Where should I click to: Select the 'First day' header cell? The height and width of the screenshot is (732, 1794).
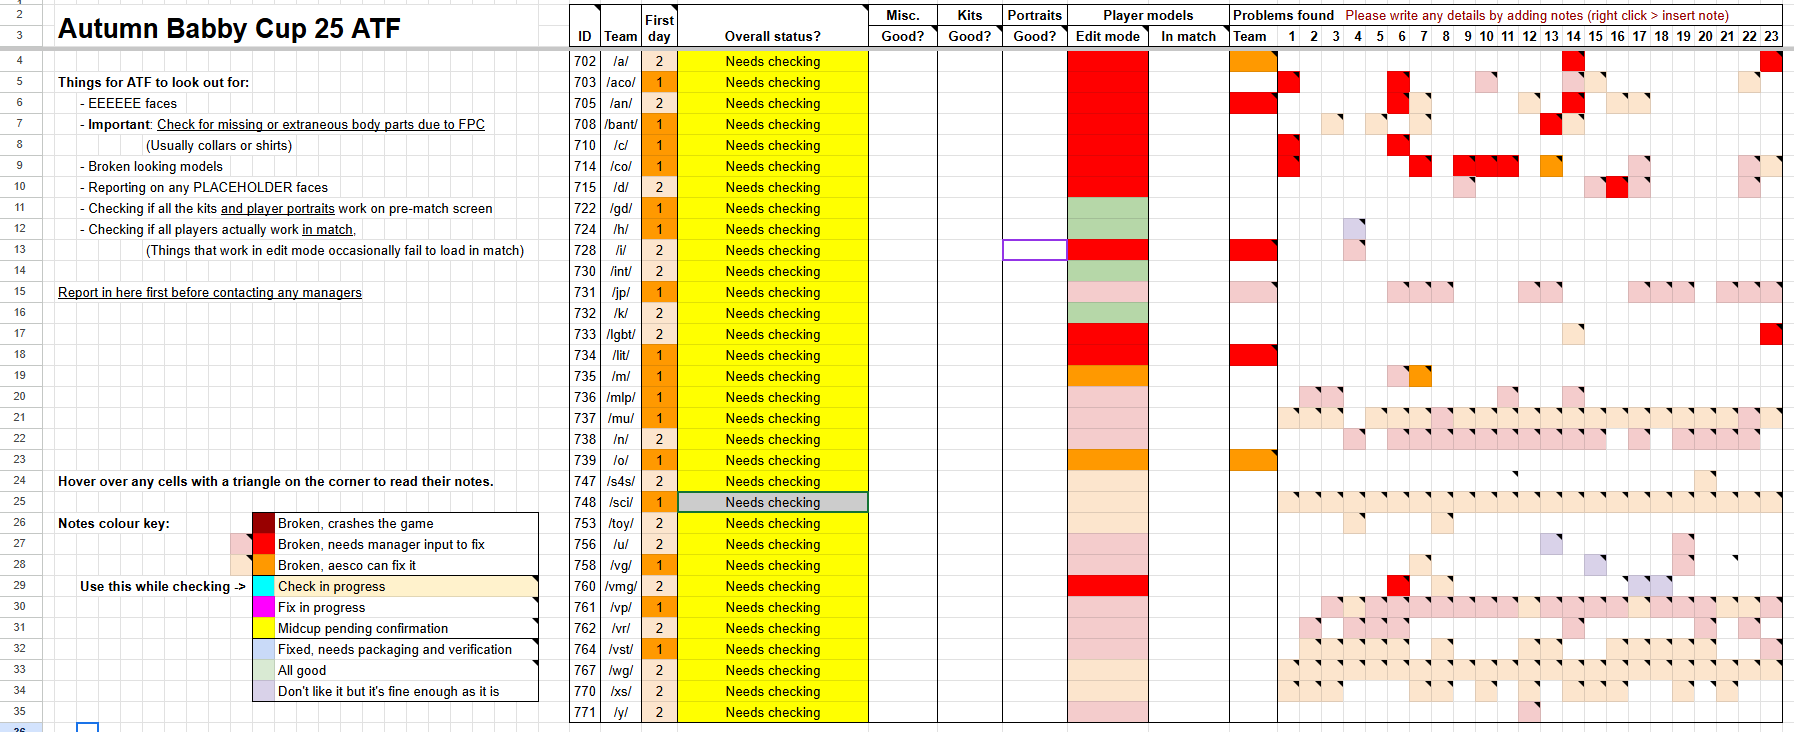[x=659, y=27]
